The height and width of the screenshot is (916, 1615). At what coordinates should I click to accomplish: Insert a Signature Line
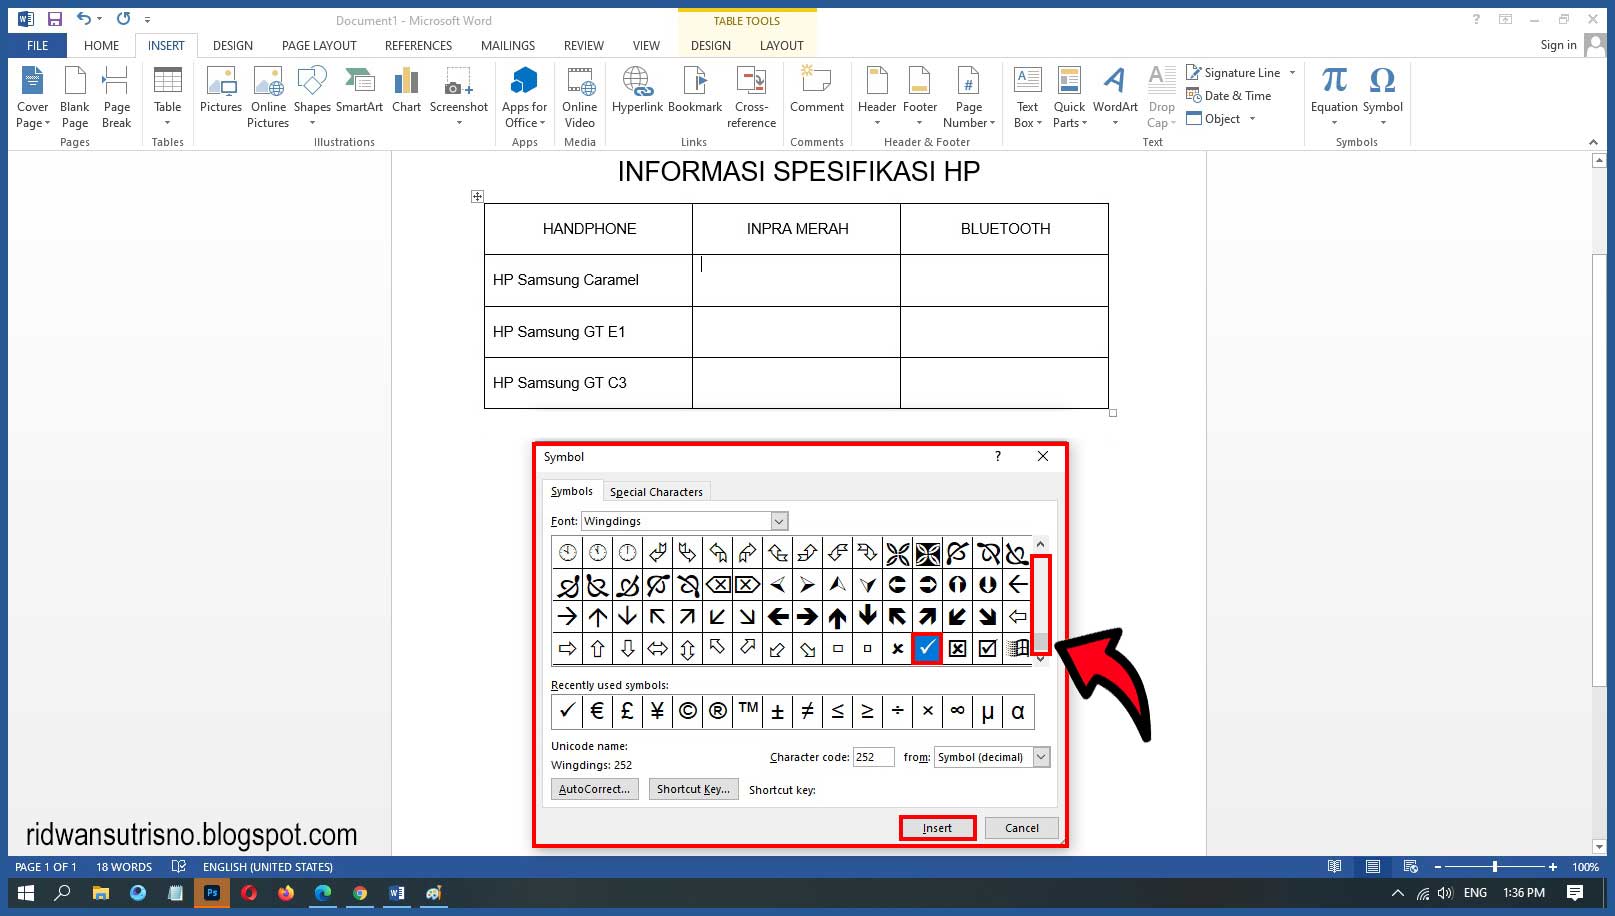[1240, 72]
